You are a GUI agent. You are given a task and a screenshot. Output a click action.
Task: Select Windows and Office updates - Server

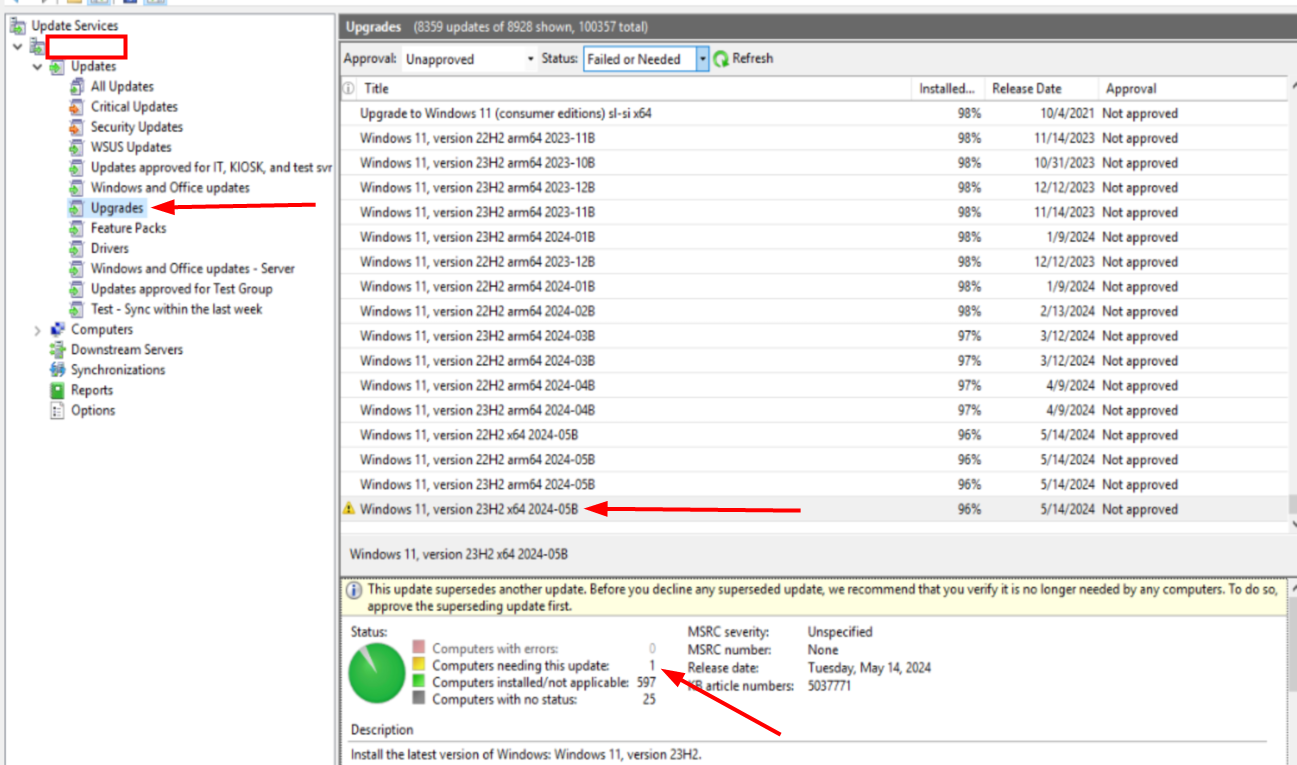click(x=192, y=268)
